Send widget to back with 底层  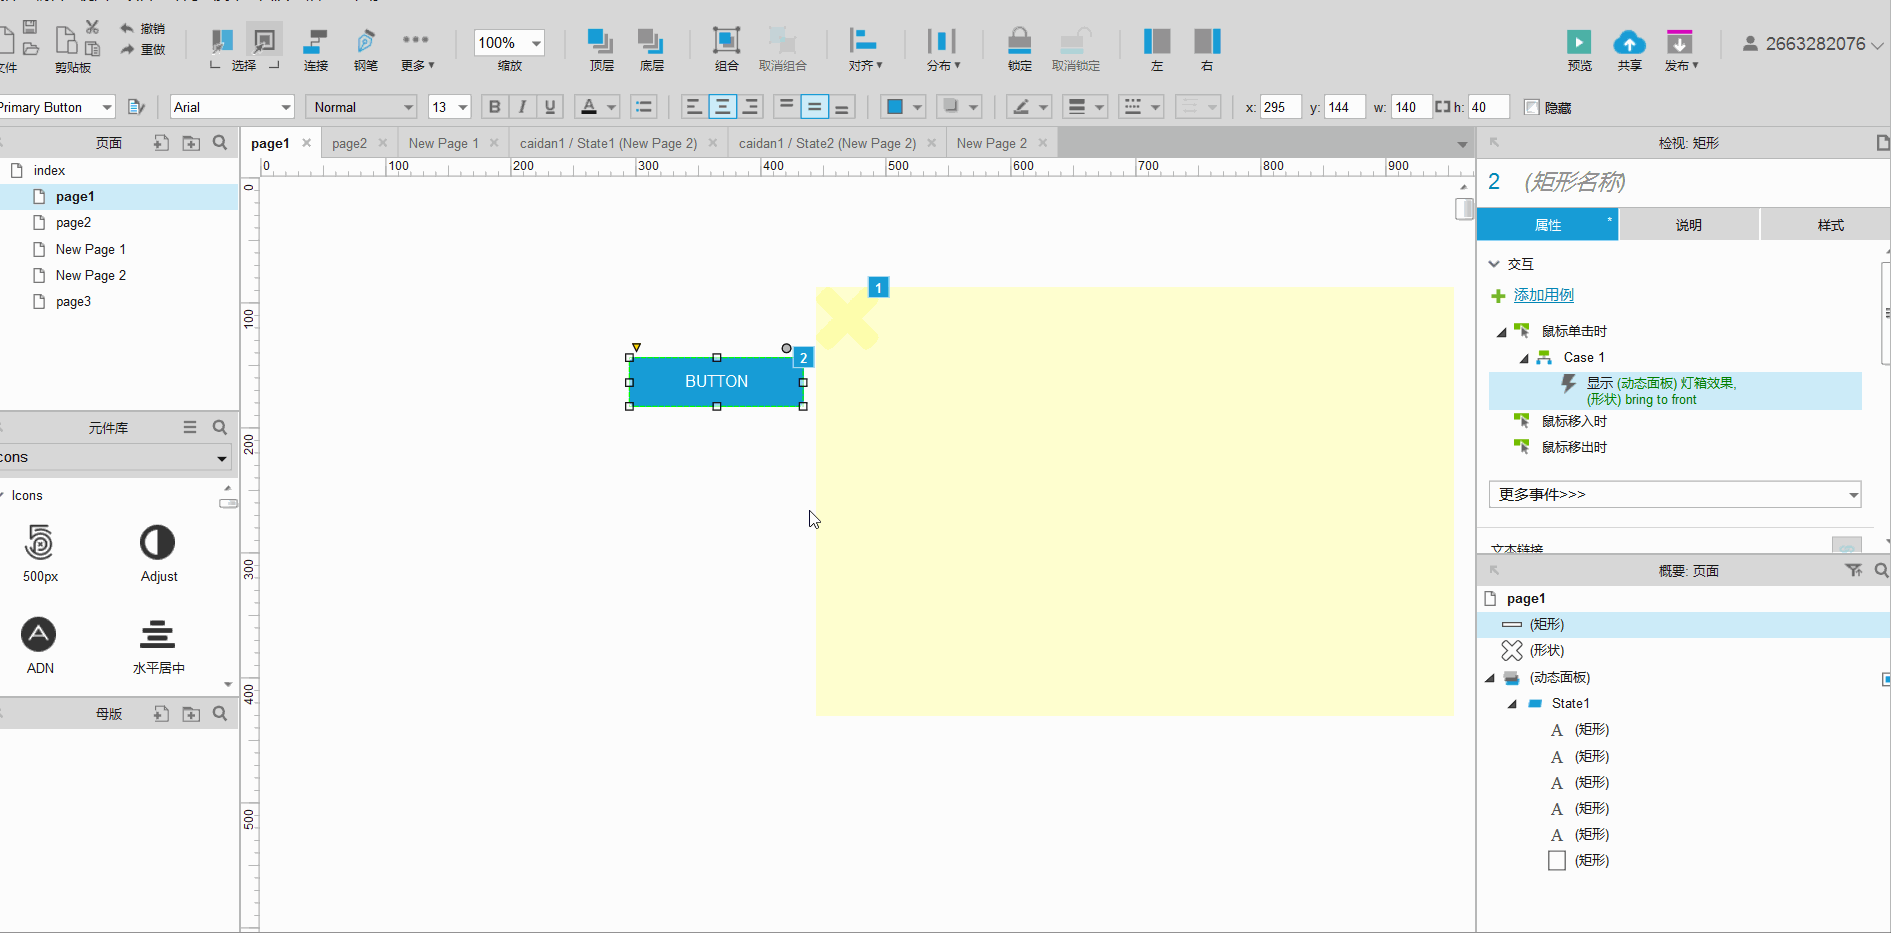651,49
